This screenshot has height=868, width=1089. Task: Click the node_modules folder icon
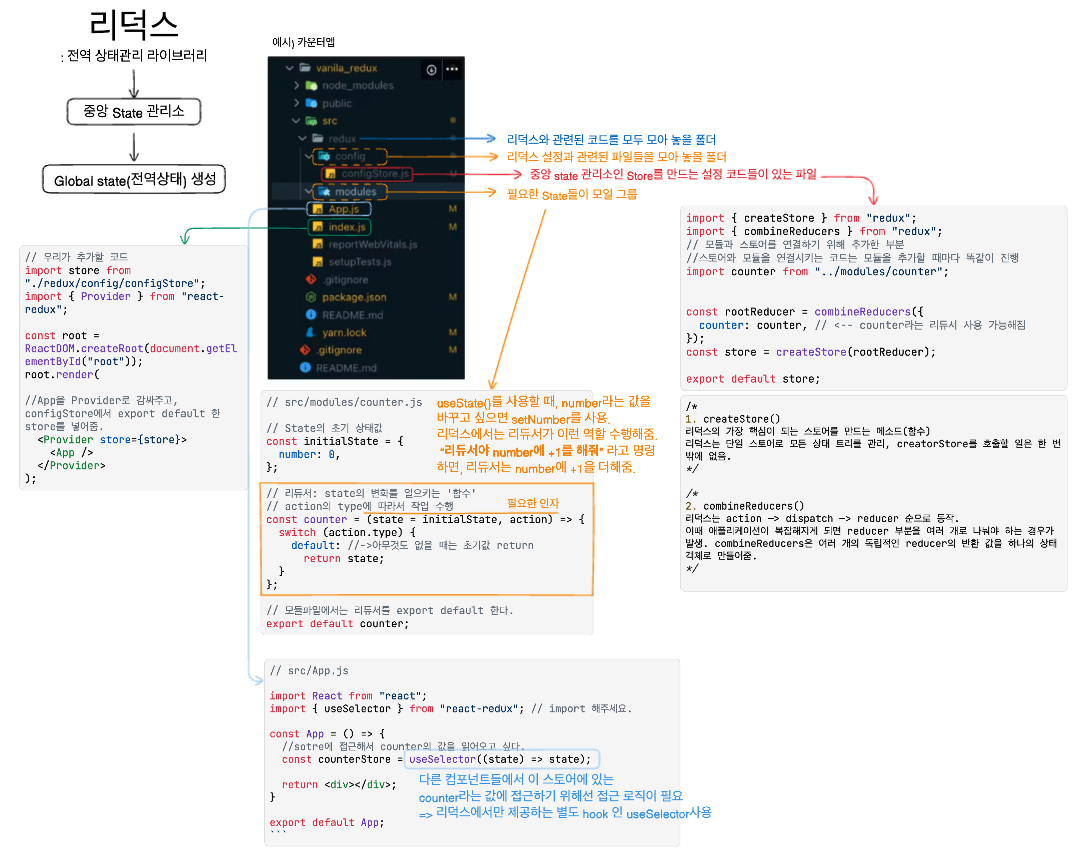pos(311,85)
